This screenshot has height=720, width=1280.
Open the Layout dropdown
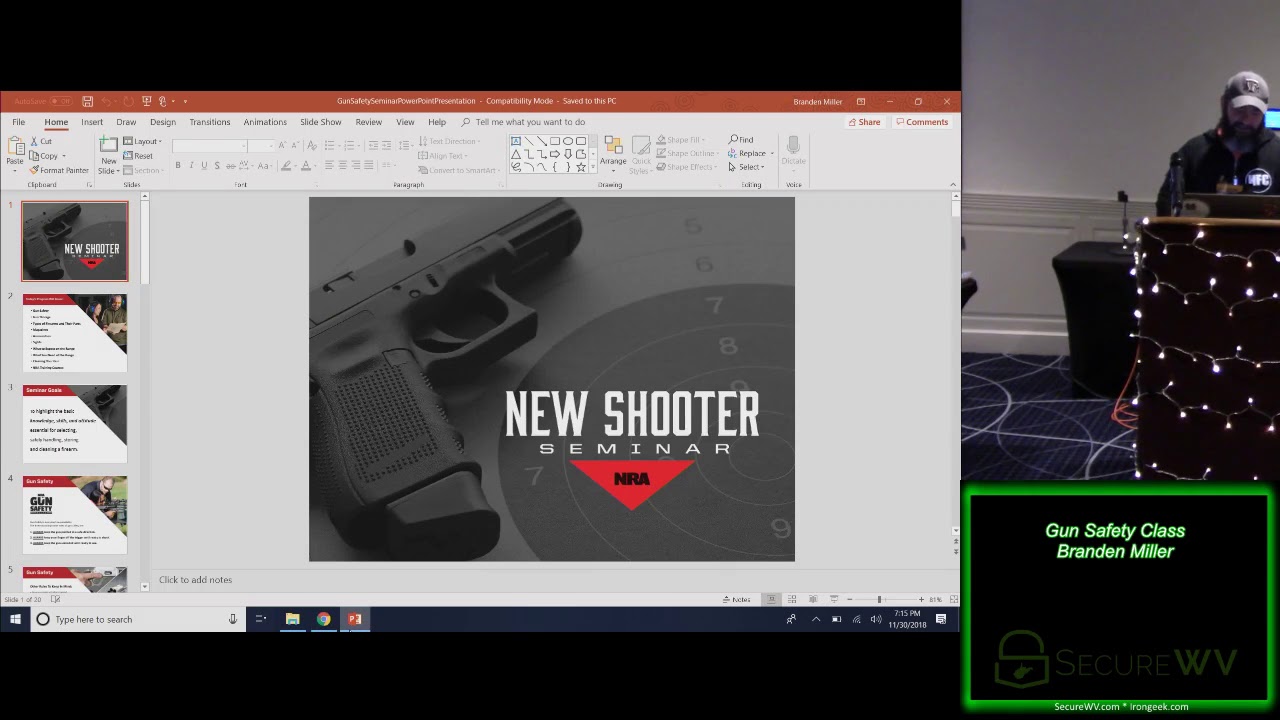pyautogui.click(x=142, y=141)
